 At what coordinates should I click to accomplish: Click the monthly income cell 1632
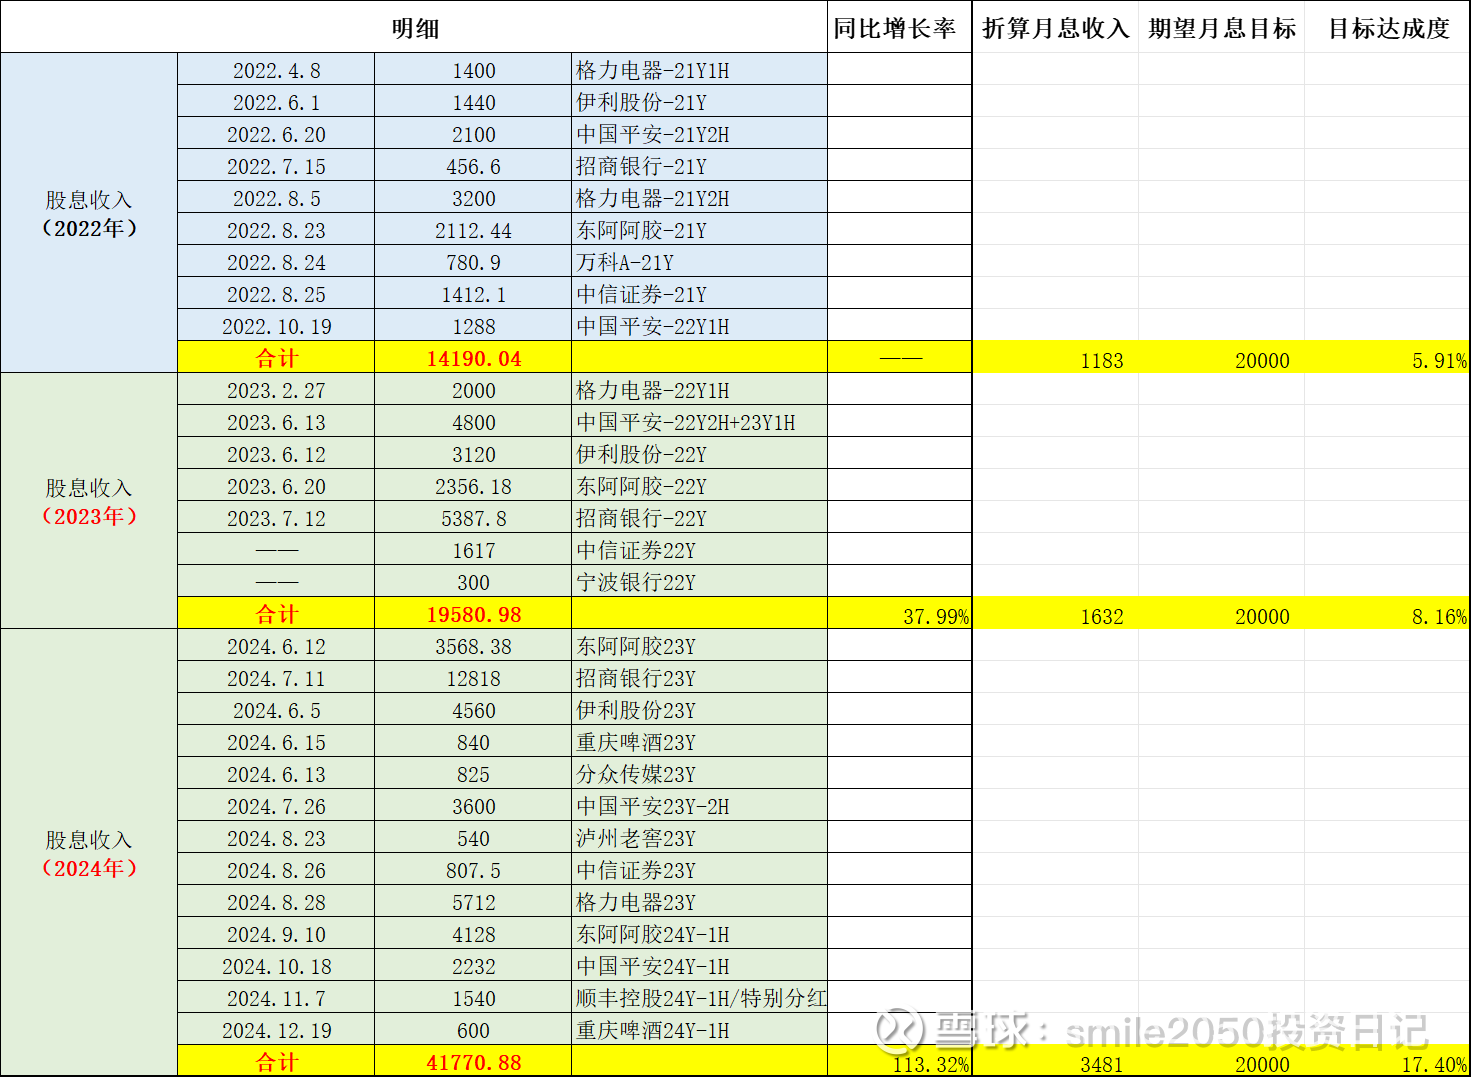click(x=1055, y=614)
